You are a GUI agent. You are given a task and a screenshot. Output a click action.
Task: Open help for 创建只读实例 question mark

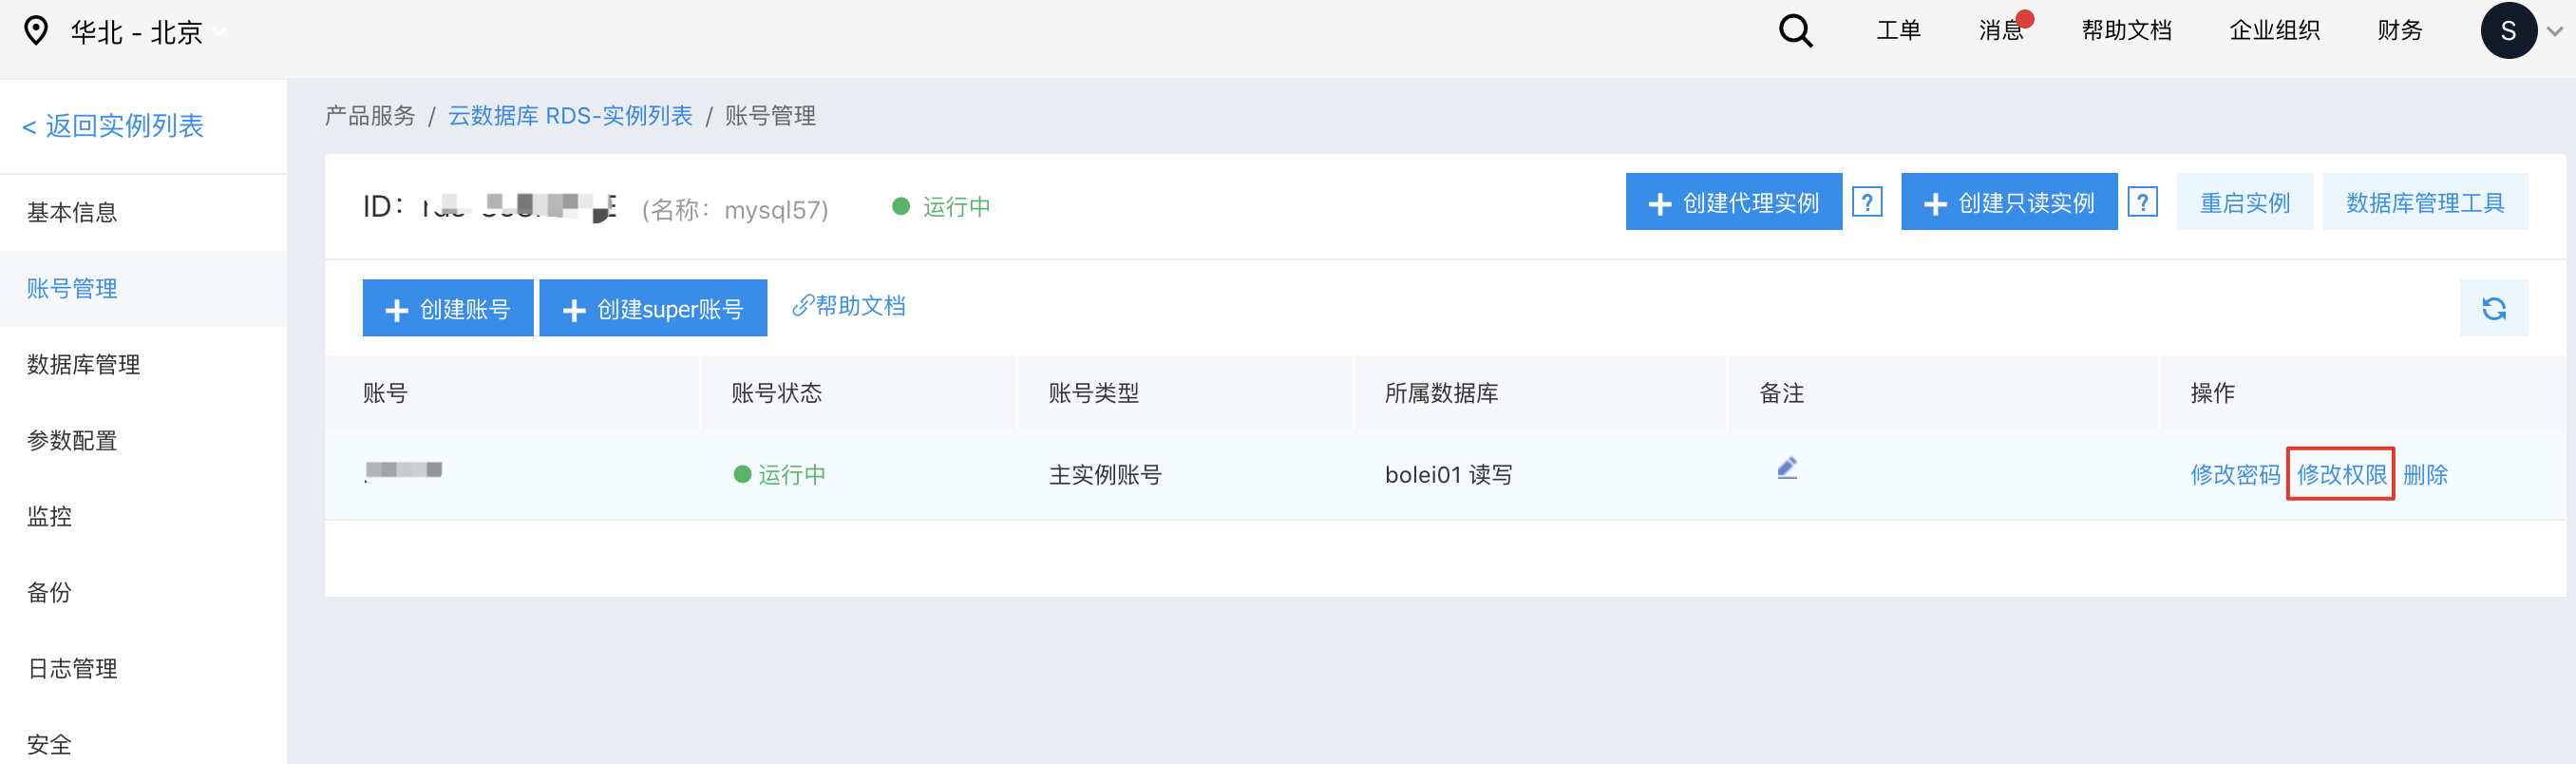click(2142, 202)
